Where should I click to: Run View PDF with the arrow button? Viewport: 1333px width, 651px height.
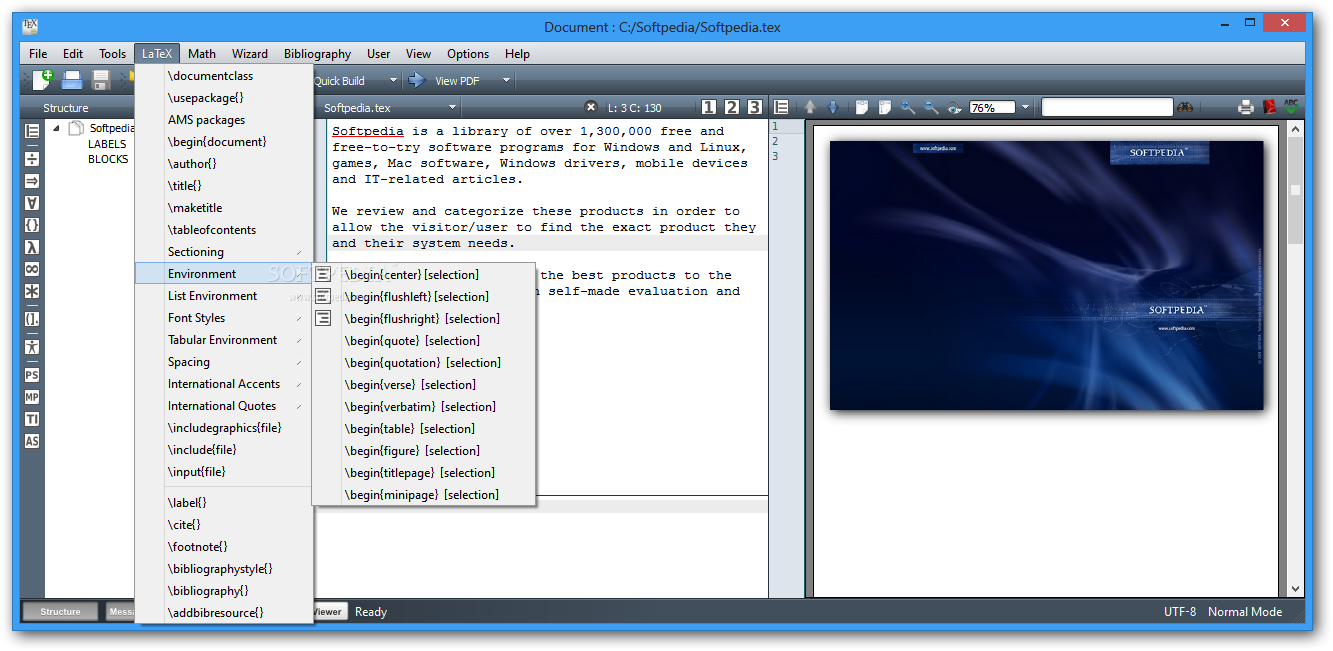click(416, 81)
